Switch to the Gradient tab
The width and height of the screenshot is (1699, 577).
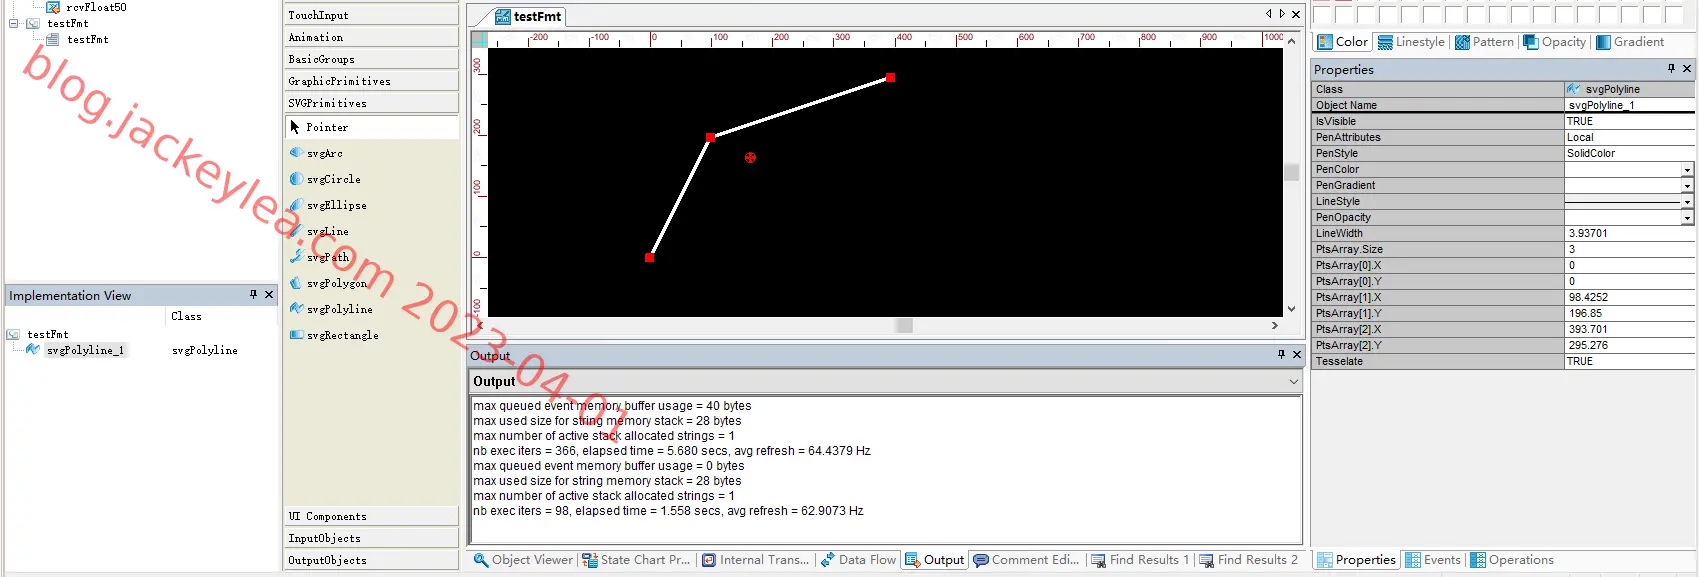pyautogui.click(x=1630, y=42)
